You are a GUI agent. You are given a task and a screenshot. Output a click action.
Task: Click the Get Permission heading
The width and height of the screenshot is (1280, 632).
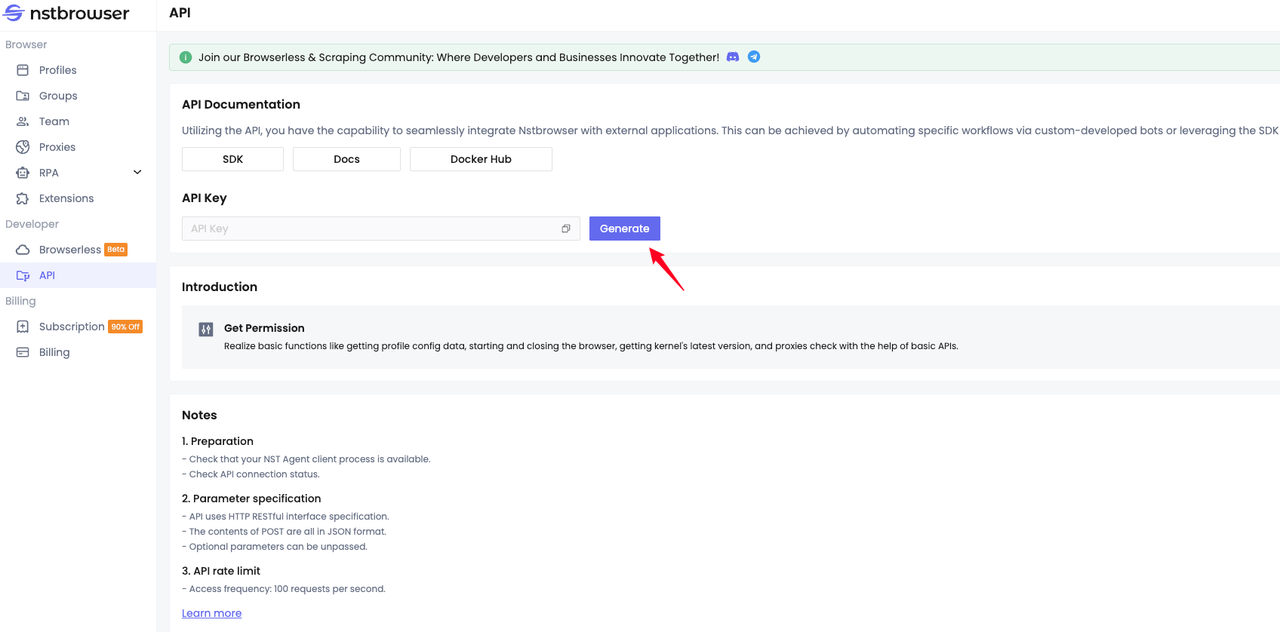point(264,328)
